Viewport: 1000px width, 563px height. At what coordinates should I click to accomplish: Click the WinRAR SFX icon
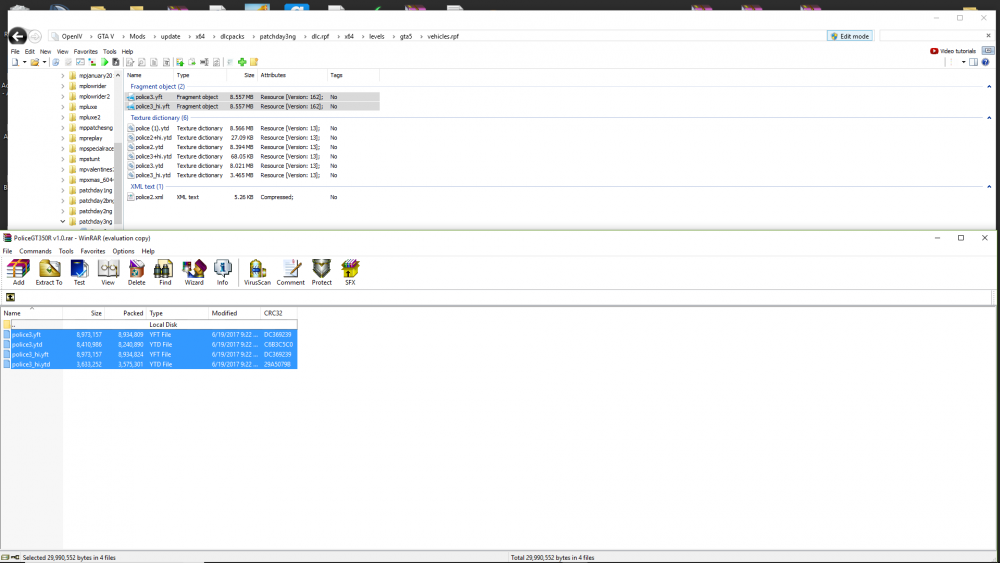coord(350,272)
